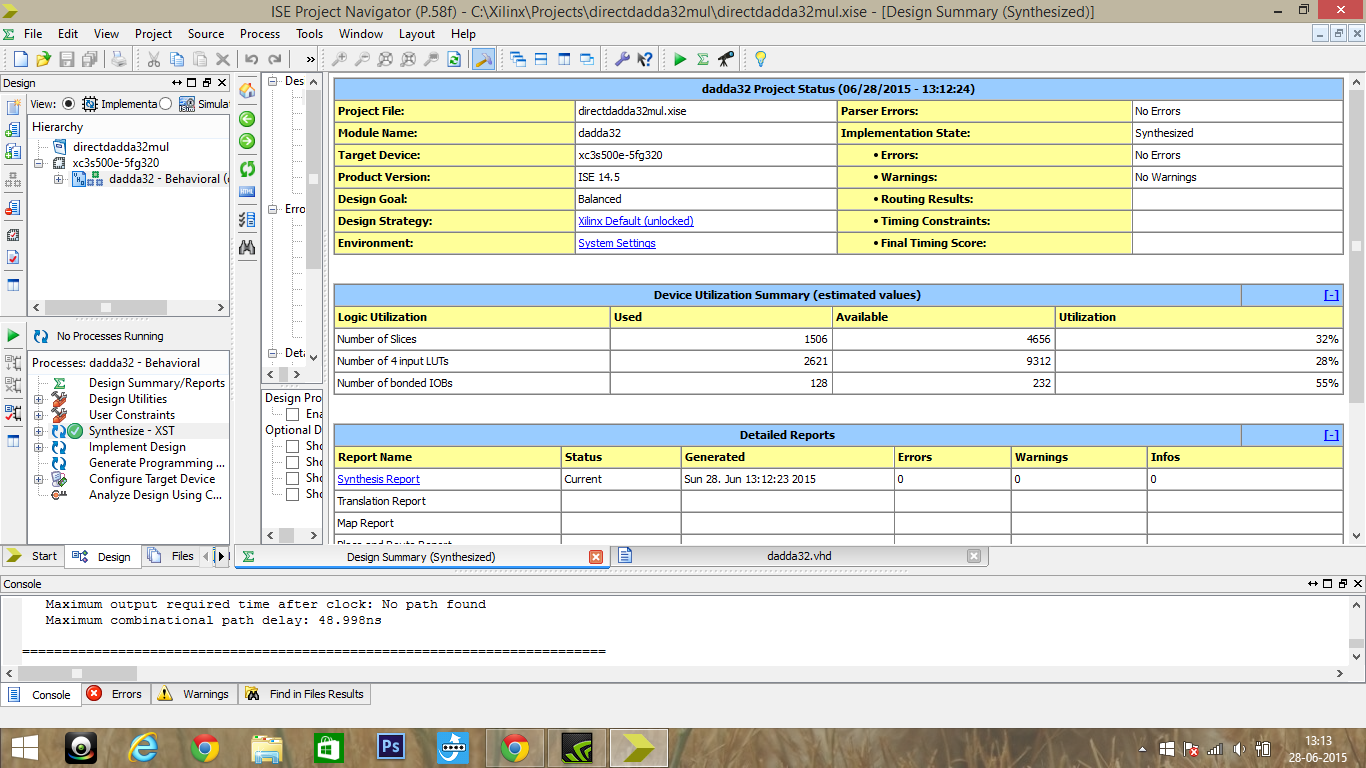Create a new project file via toolbar
The image size is (1366, 768).
click(20, 59)
